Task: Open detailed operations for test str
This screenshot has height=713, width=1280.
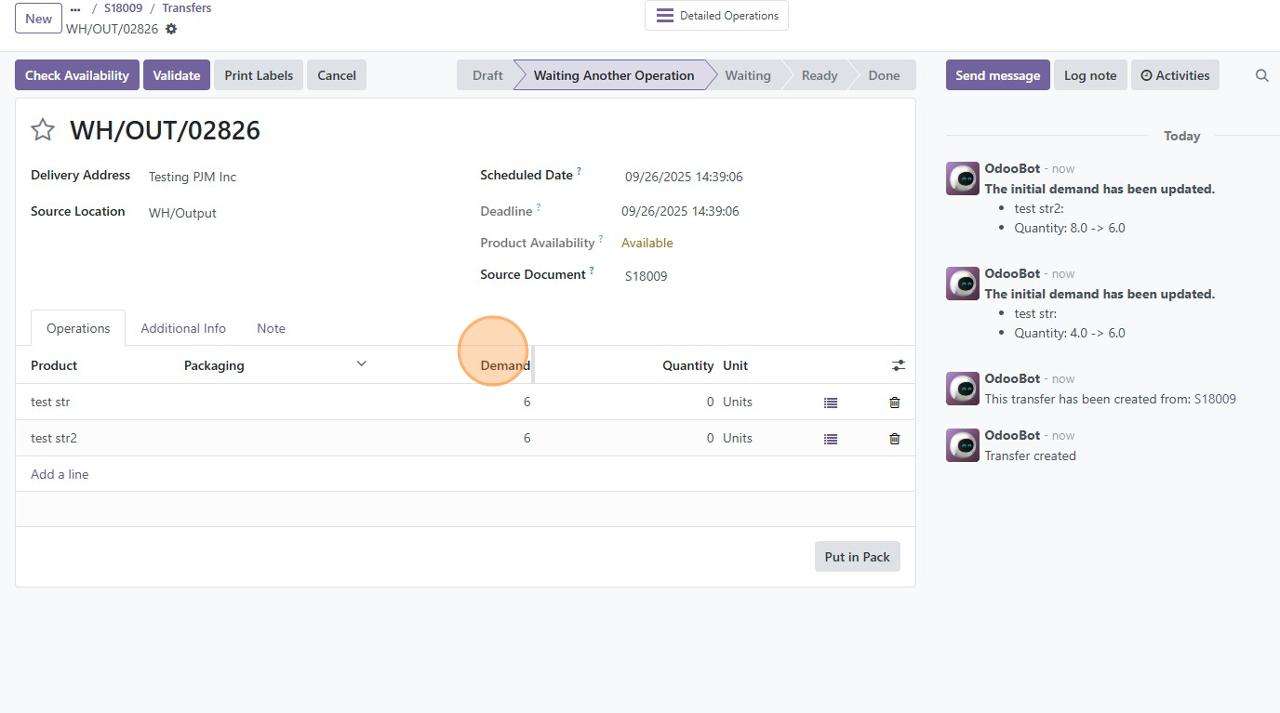Action: coord(830,402)
